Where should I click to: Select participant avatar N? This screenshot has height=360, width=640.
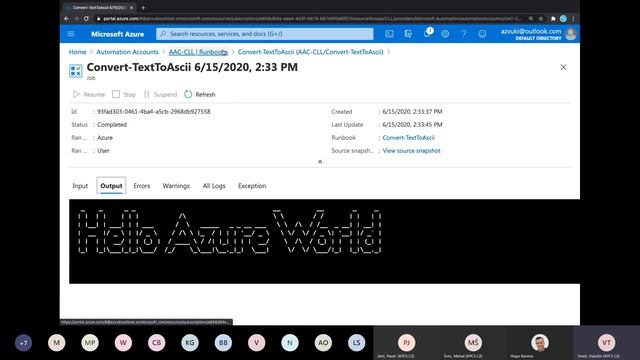[x=290, y=343]
